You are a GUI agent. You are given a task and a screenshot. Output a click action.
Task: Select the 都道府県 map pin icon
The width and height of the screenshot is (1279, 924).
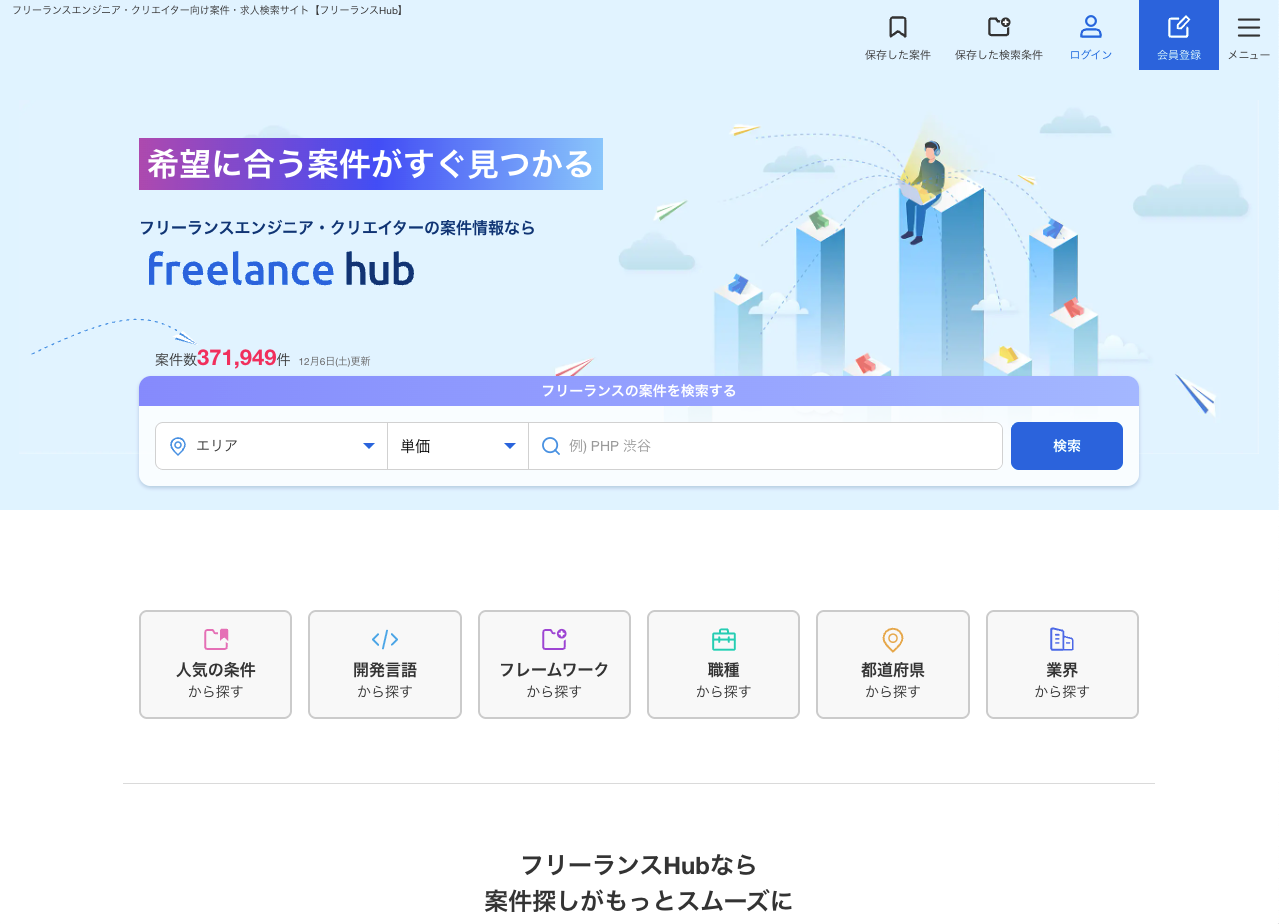892,639
